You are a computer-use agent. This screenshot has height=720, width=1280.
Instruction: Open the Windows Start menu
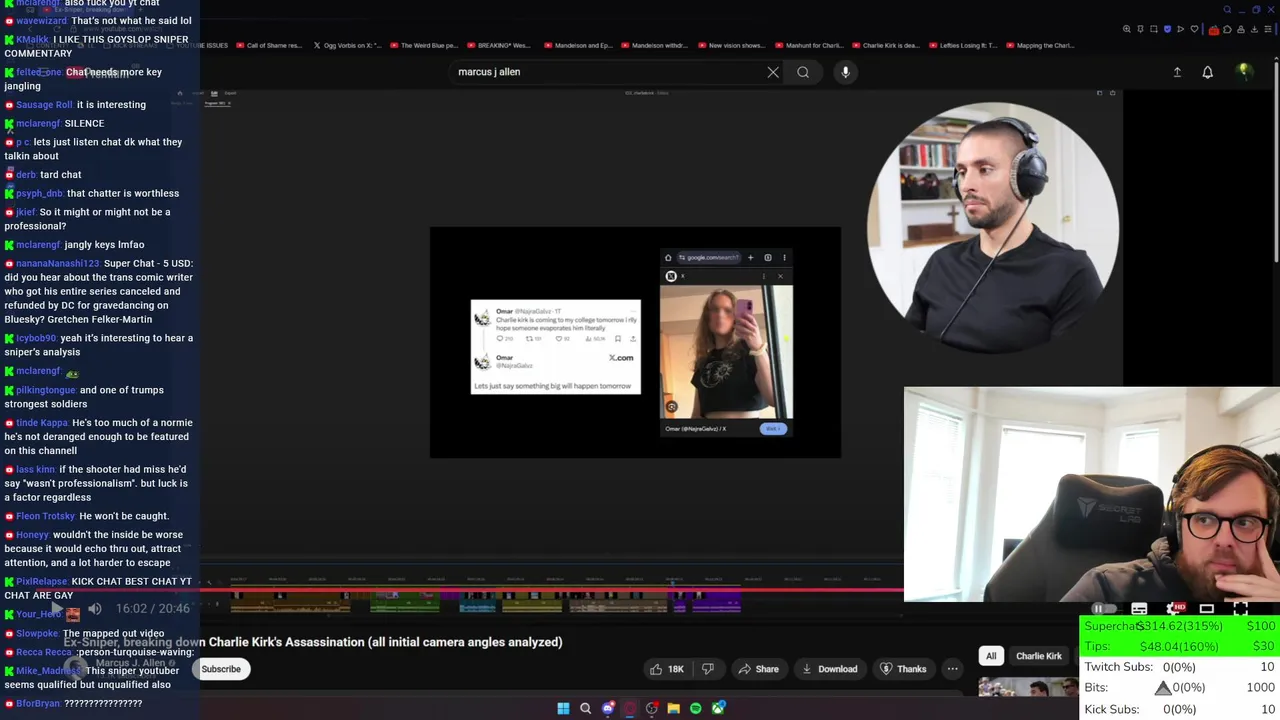(x=563, y=708)
